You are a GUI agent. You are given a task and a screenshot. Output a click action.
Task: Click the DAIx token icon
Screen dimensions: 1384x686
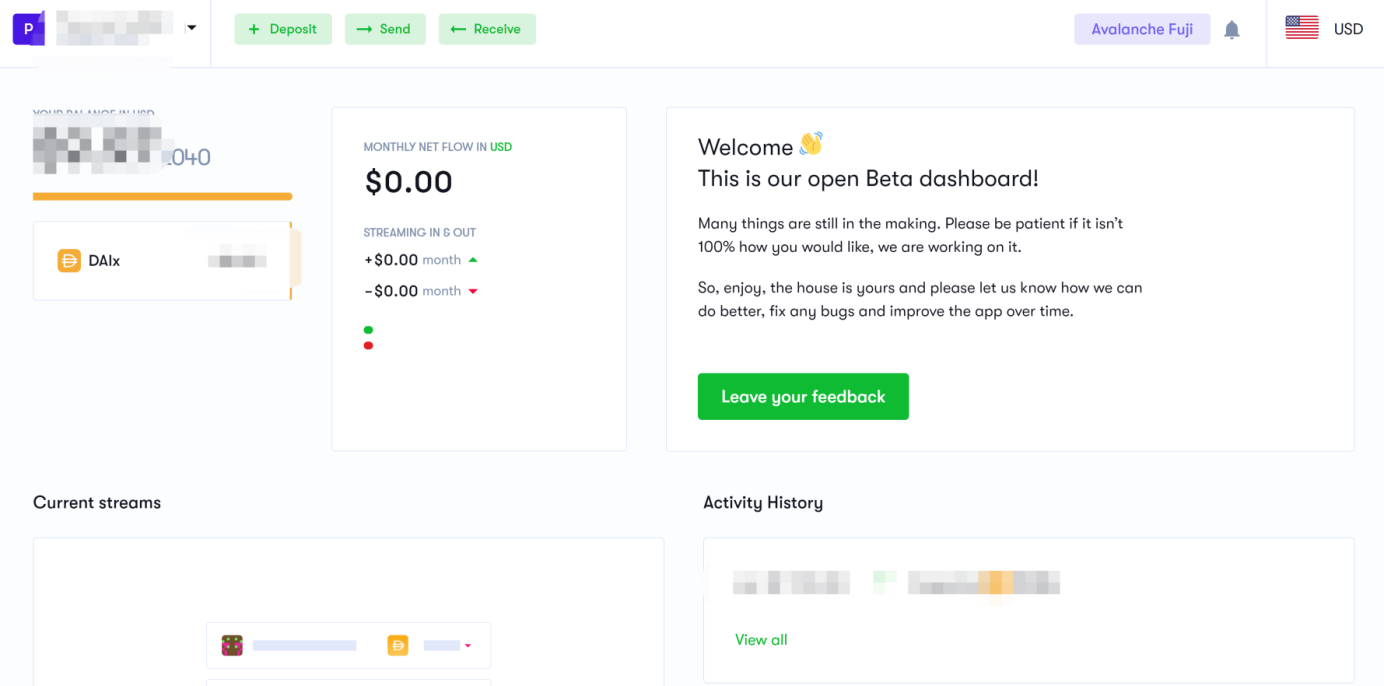tap(69, 261)
